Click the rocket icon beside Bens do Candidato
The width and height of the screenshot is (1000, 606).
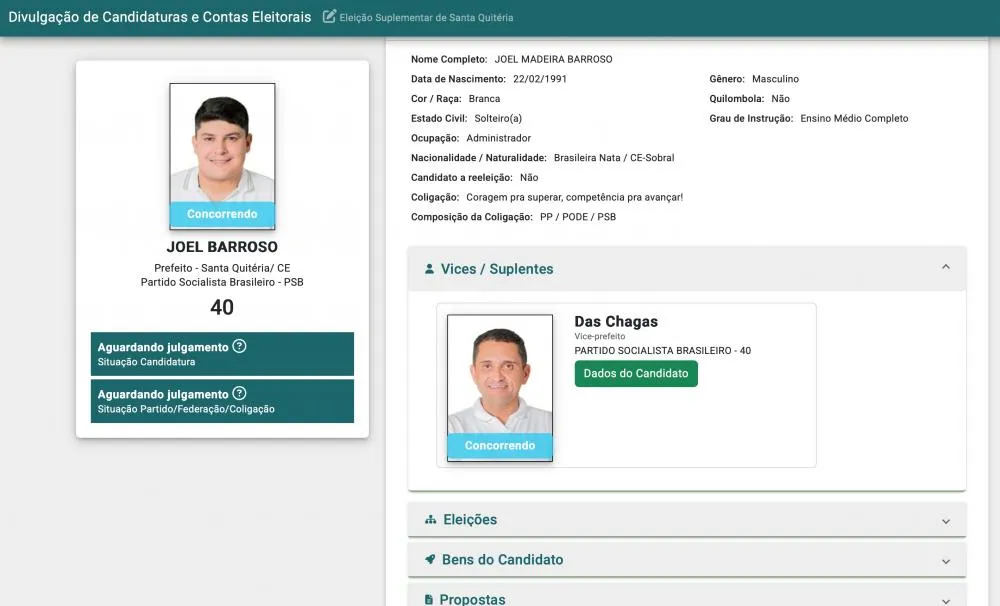pos(430,560)
